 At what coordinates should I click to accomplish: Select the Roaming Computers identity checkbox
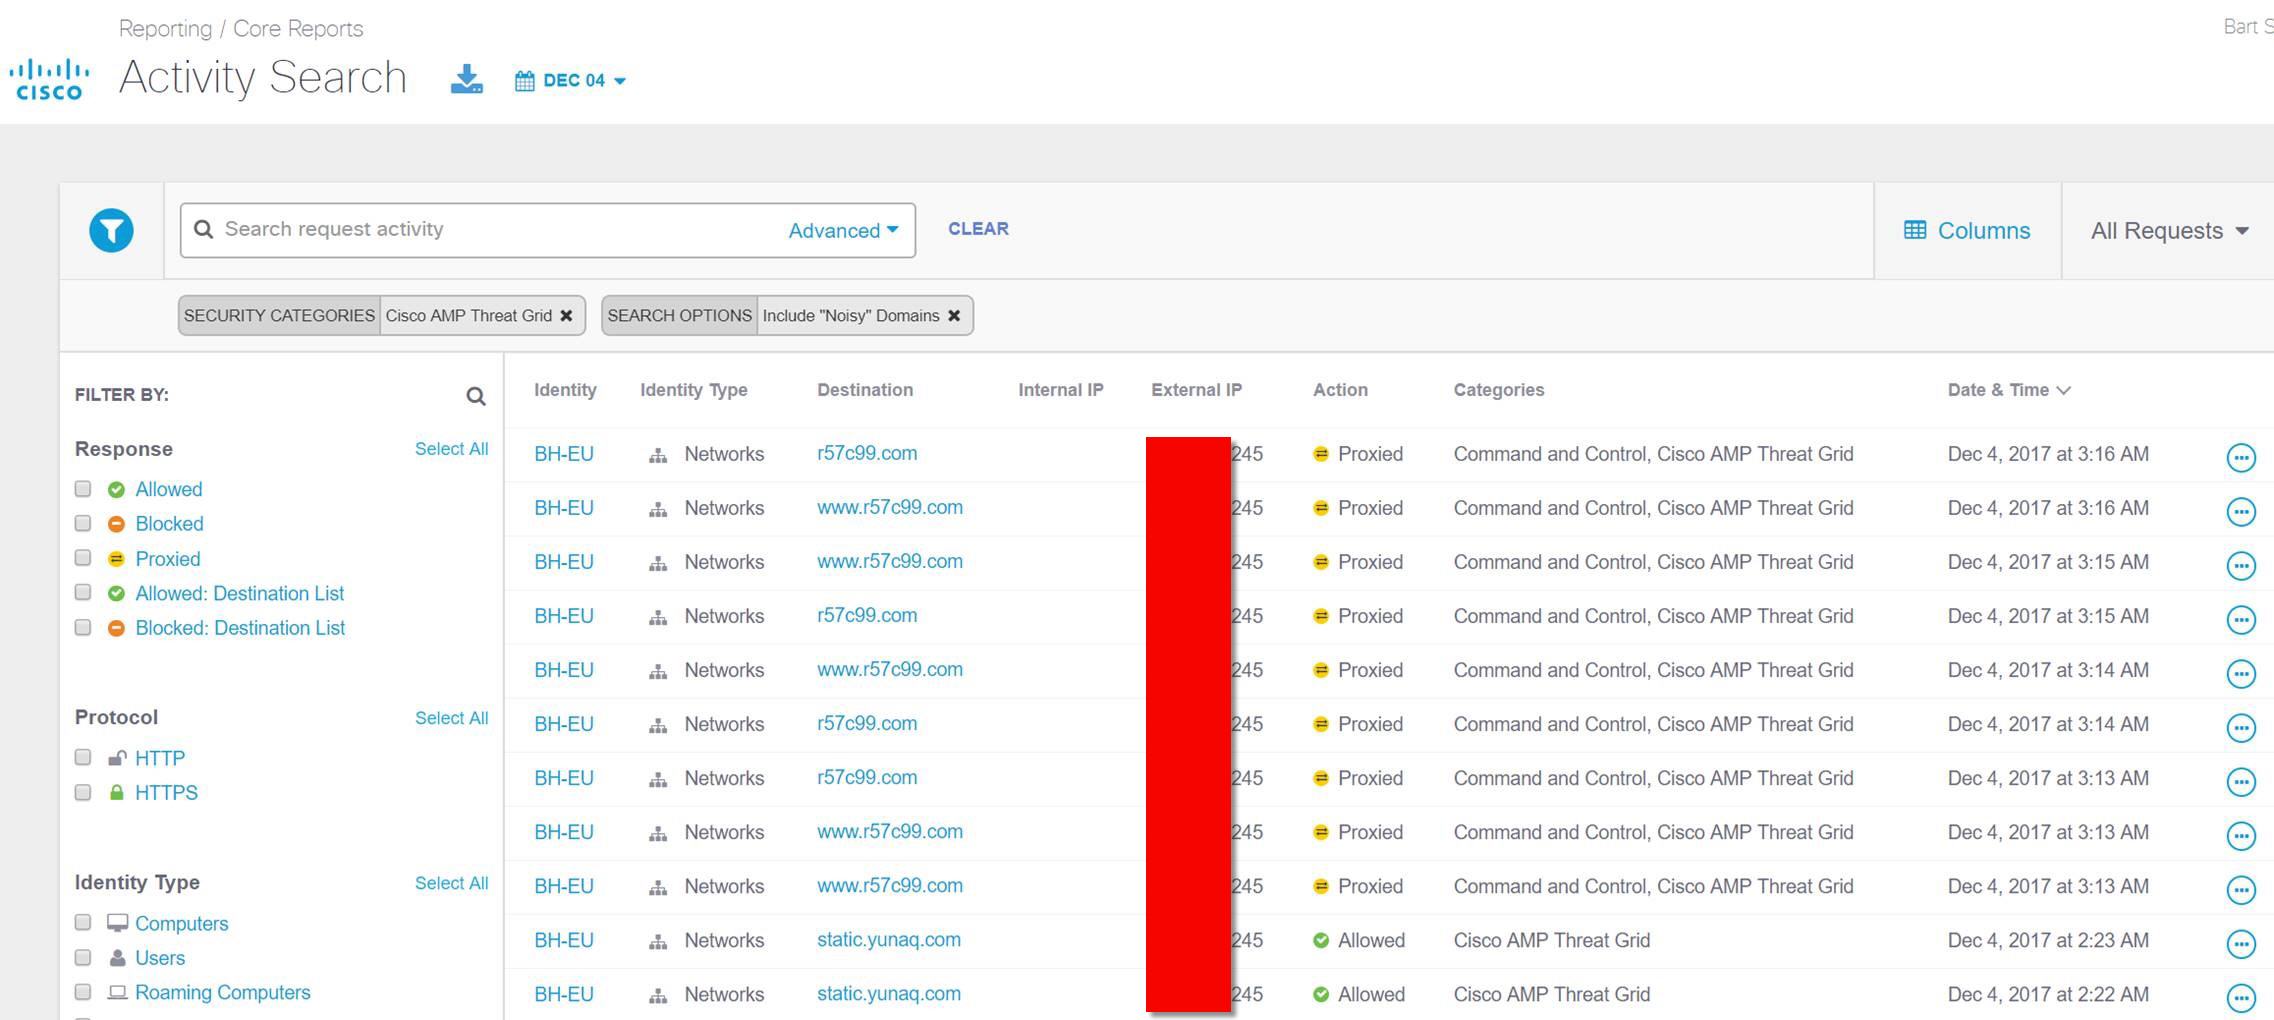tap(83, 992)
